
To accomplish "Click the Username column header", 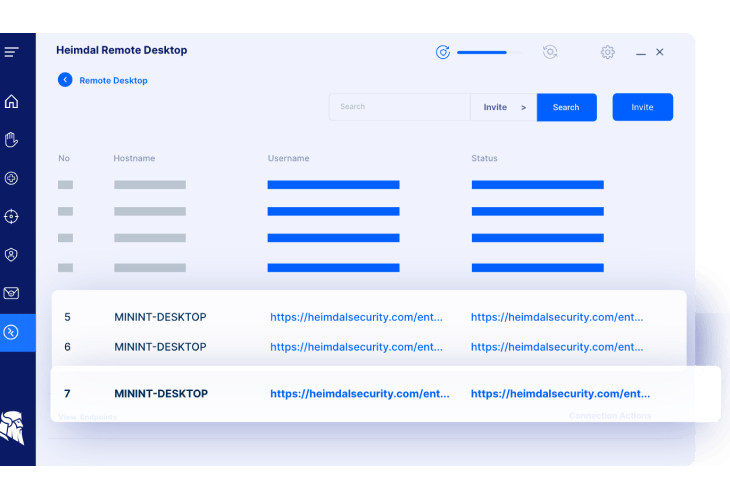I will pos(289,158).
